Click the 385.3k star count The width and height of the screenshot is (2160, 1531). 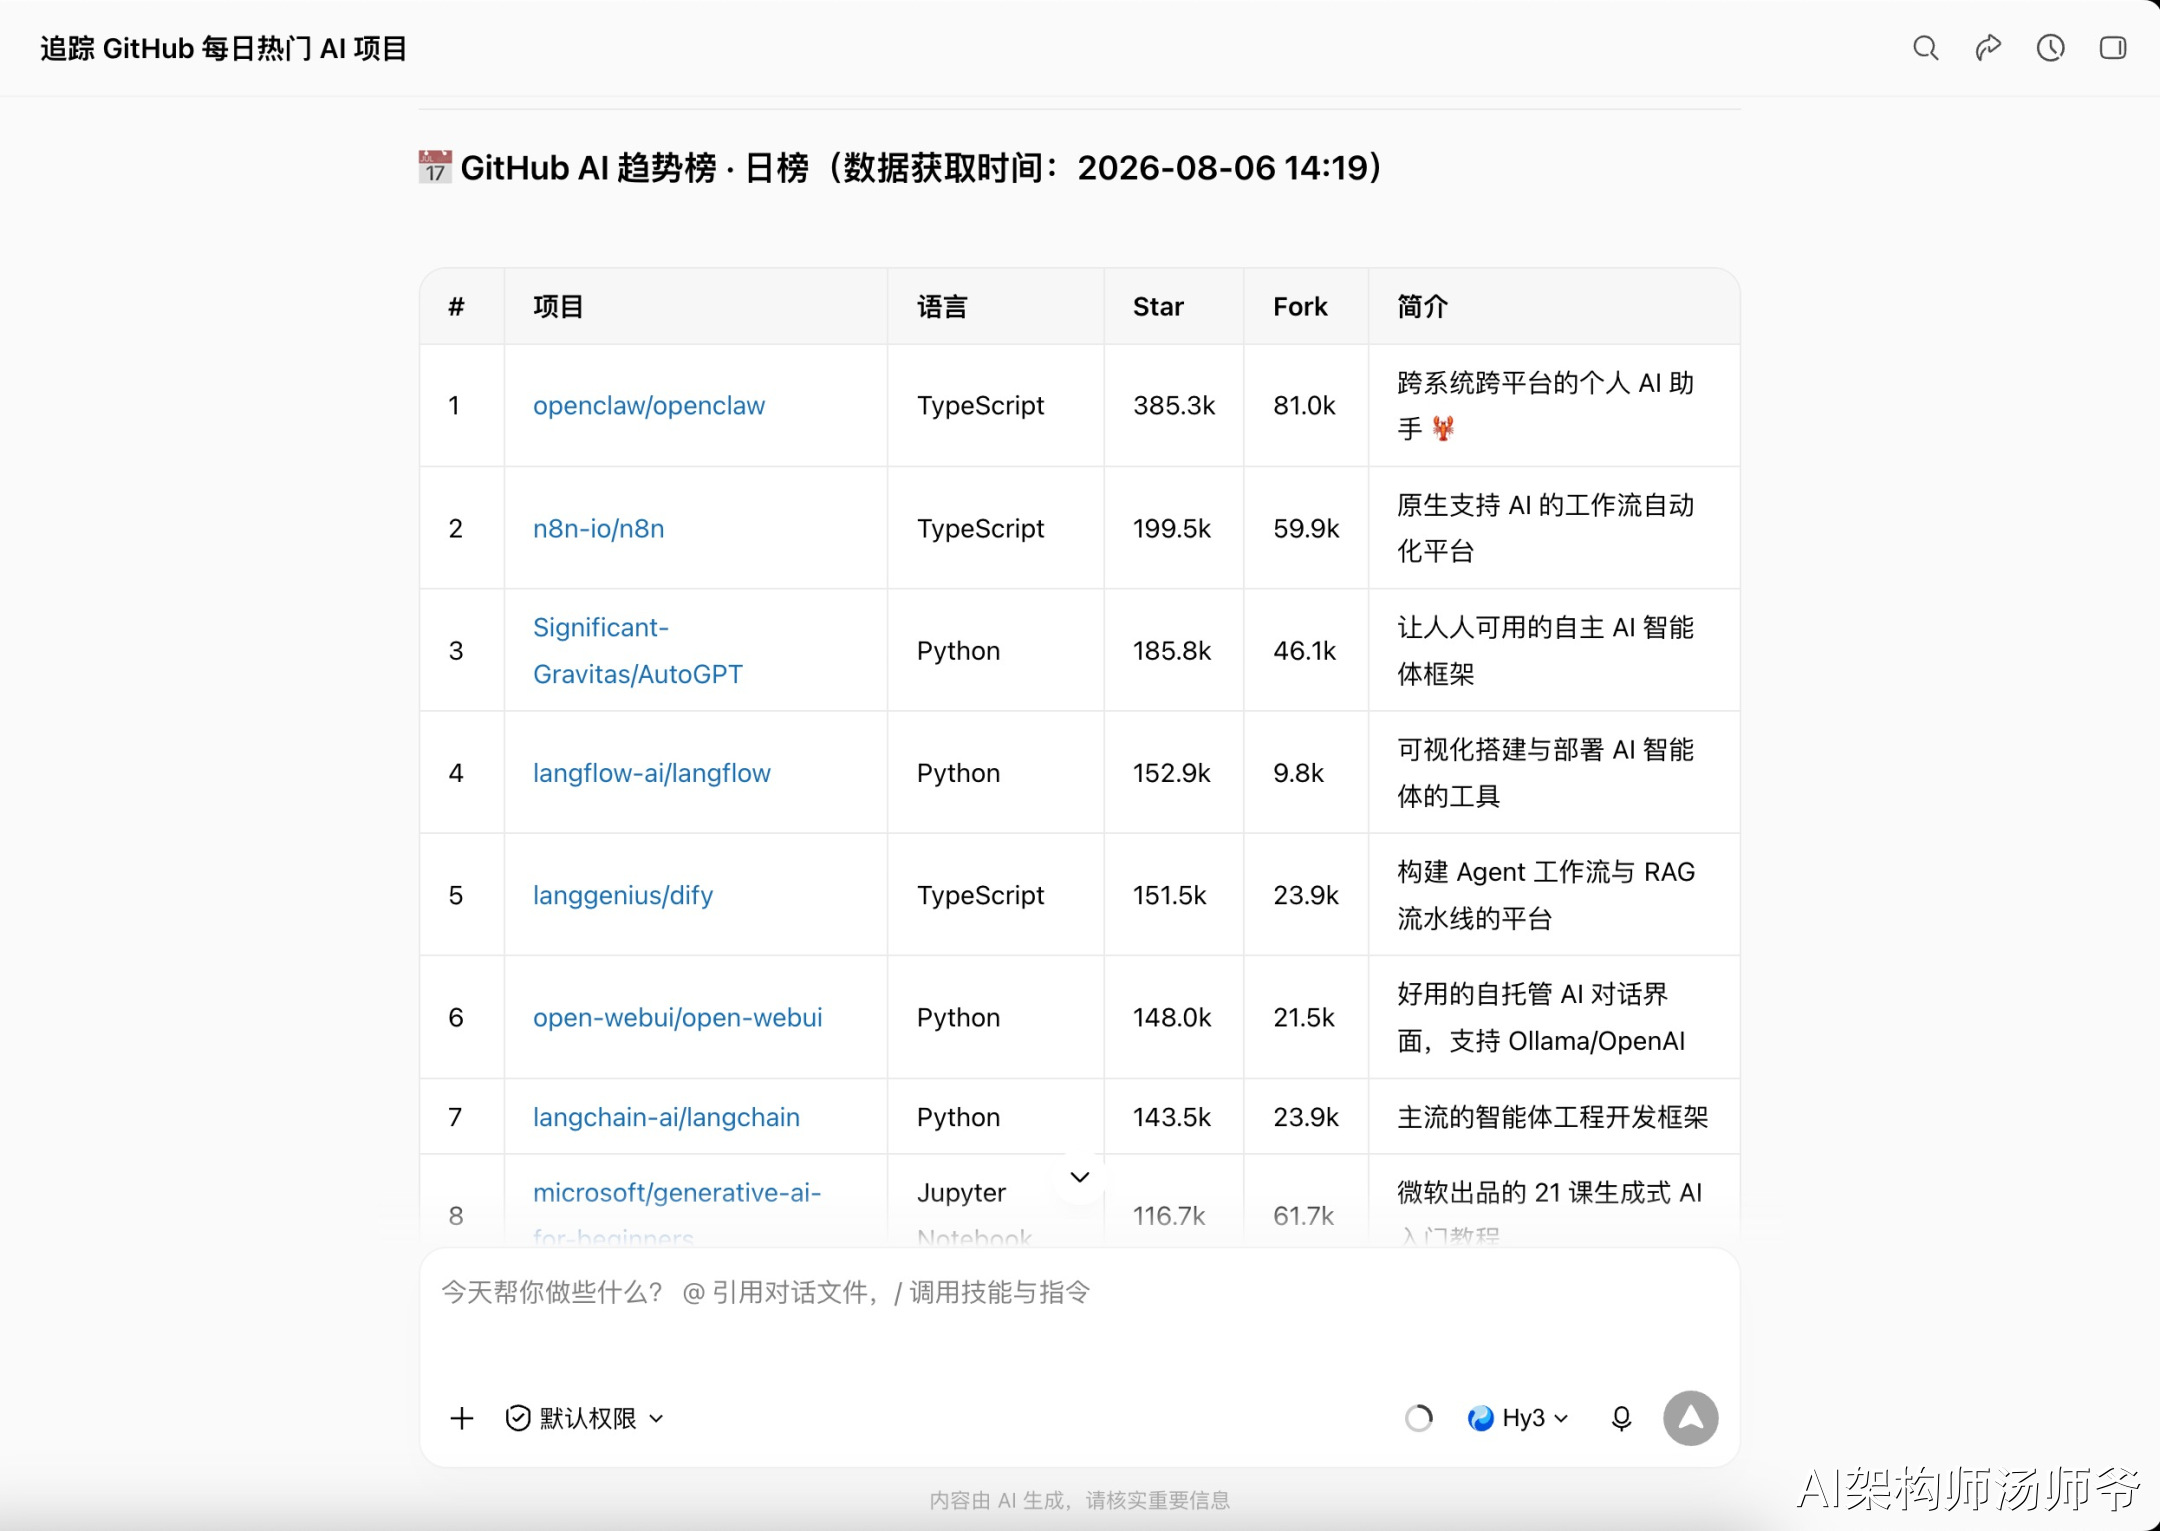1174,405
